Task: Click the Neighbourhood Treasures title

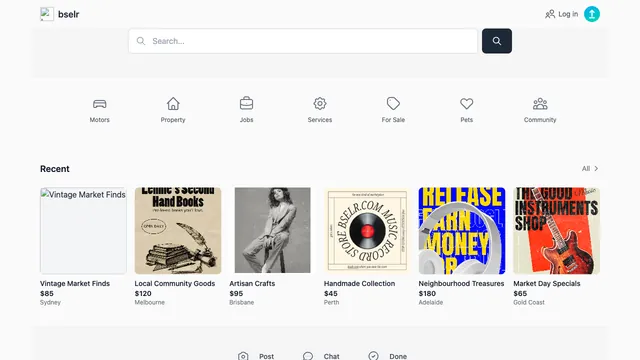Action: pos(461,283)
